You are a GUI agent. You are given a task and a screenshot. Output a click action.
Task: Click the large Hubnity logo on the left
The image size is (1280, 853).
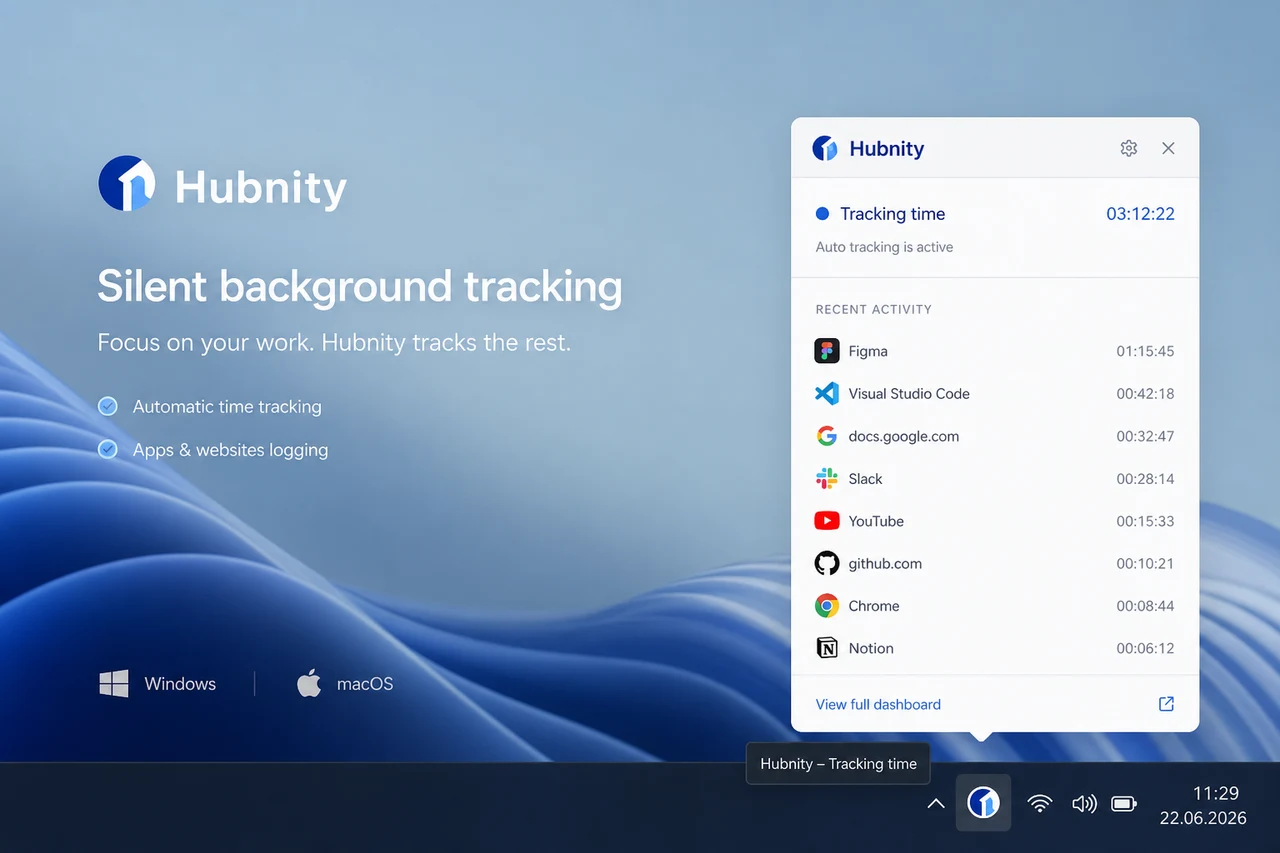point(126,183)
